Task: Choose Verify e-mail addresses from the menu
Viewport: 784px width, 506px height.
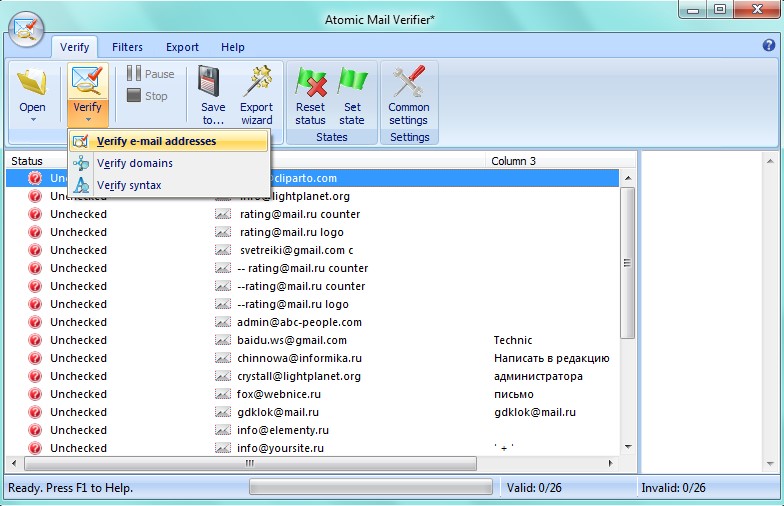Action: click(168, 141)
